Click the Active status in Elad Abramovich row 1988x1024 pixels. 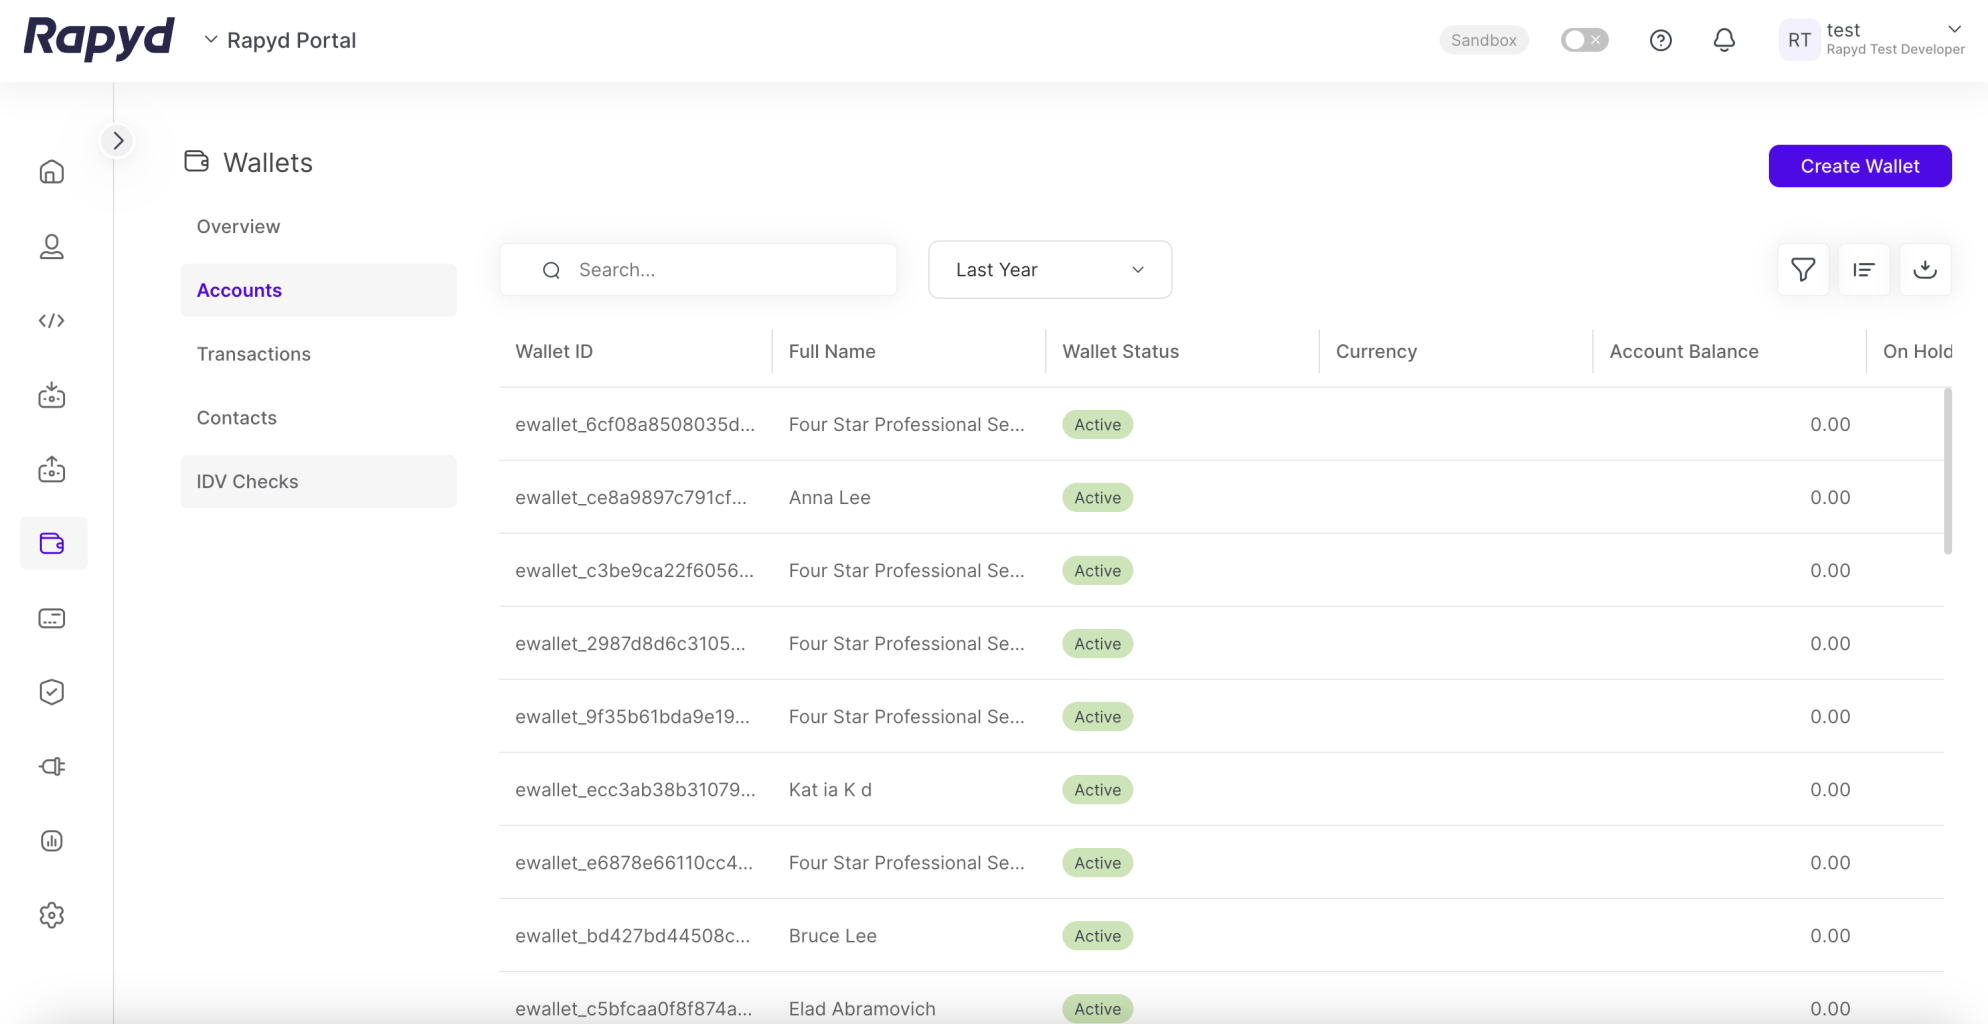click(x=1097, y=1009)
